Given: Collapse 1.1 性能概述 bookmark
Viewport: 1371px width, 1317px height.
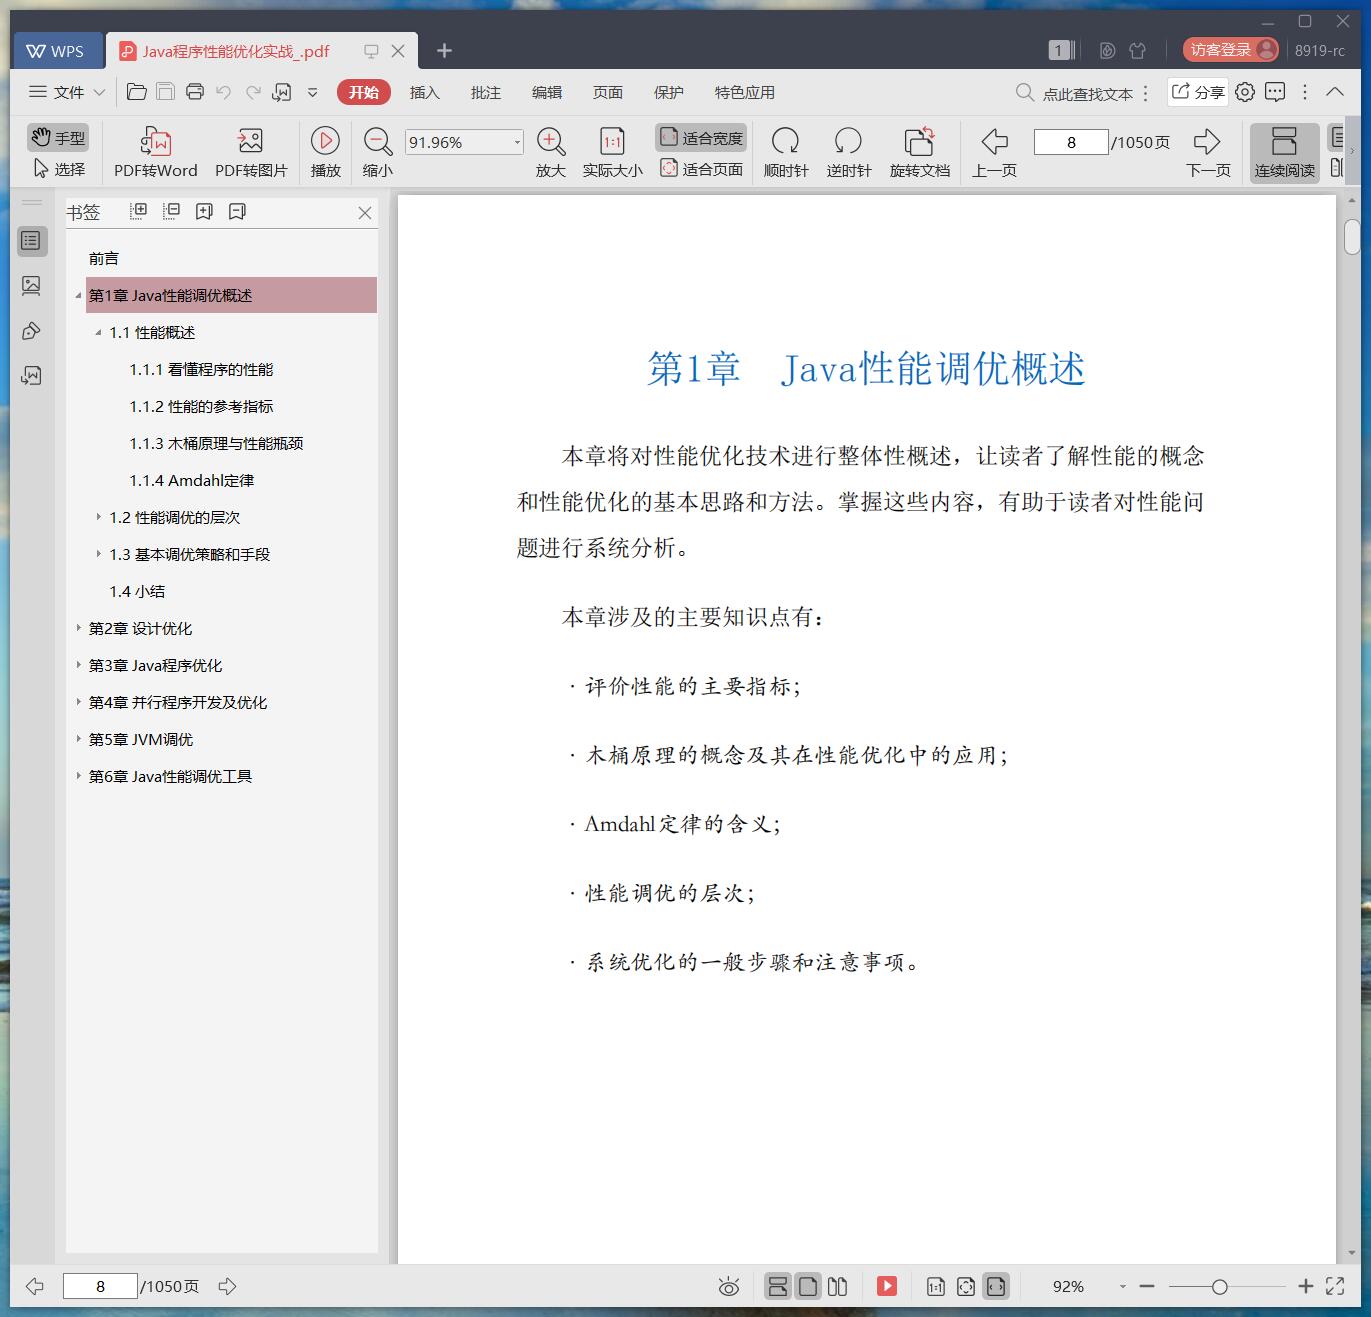Looking at the screenshot, I should coord(98,333).
